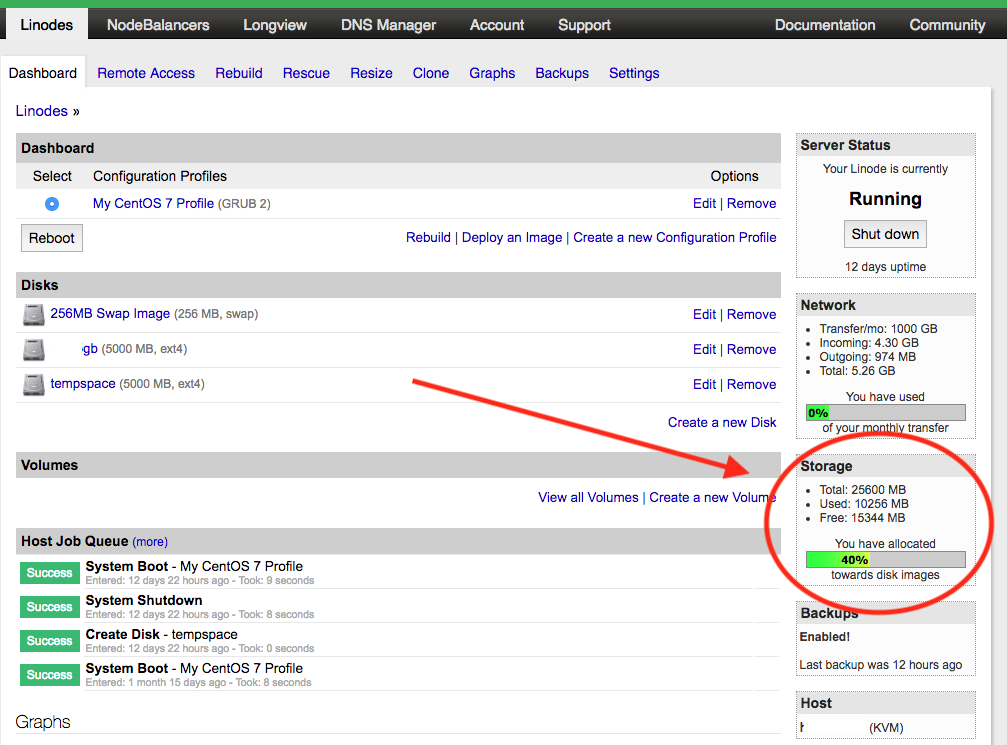Open the tempspace disk link
The width and height of the screenshot is (1007, 745).
[x=83, y=383]
